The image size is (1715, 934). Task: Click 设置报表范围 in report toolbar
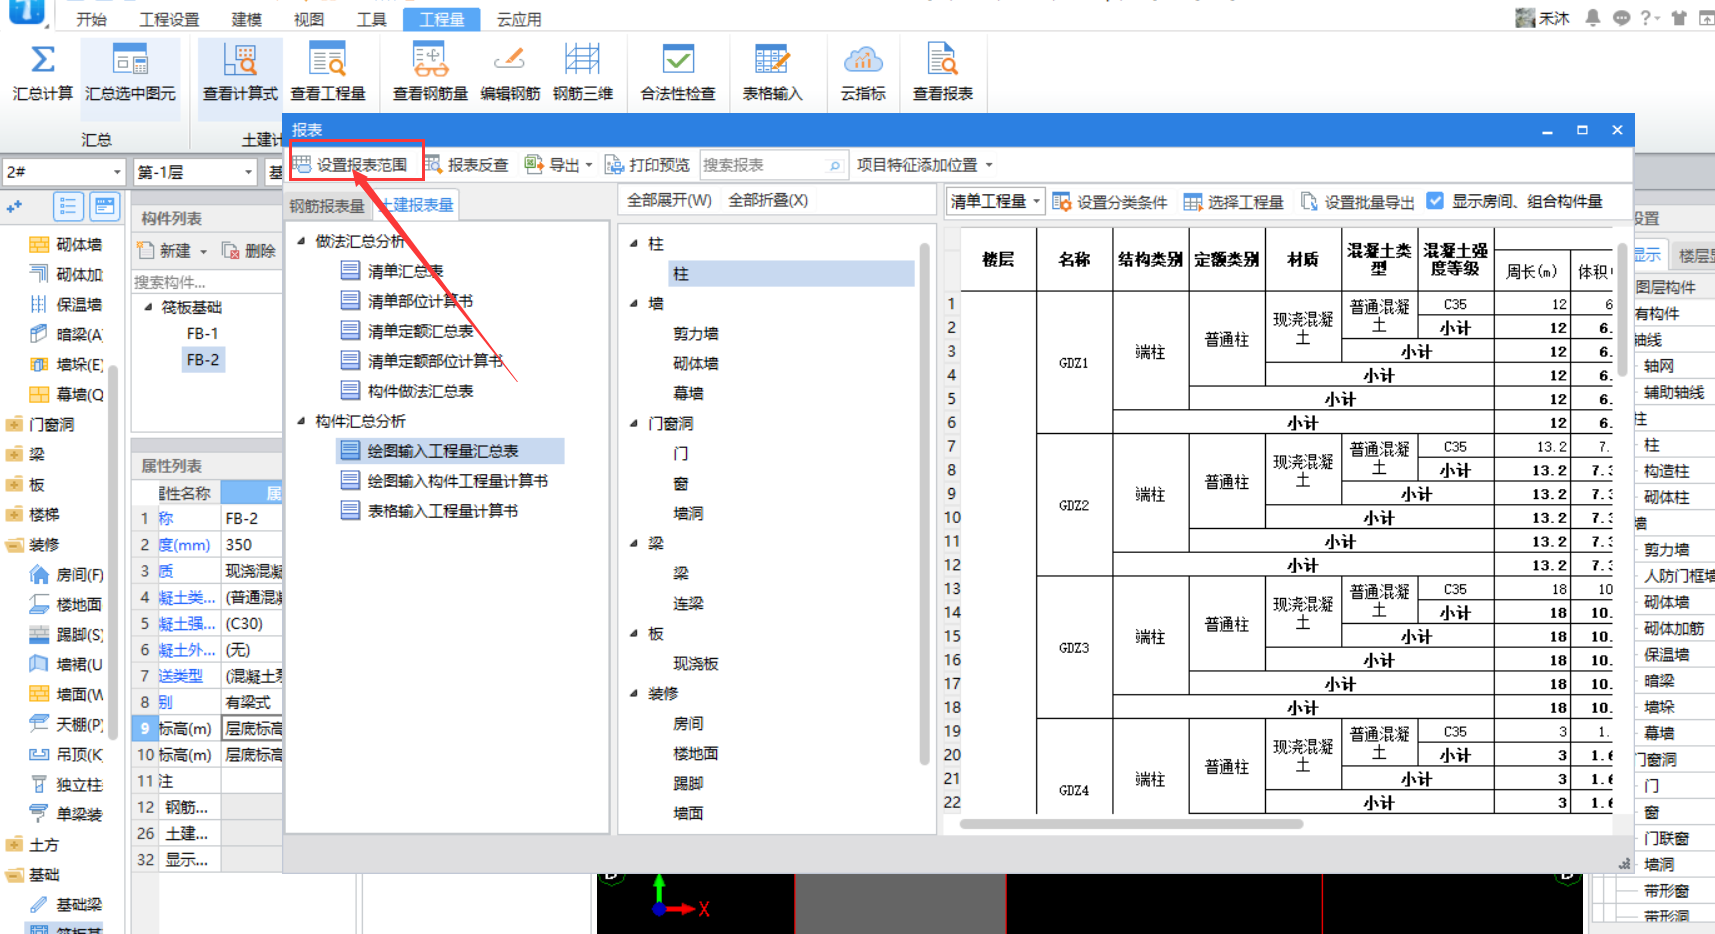(x=350, y=165)
